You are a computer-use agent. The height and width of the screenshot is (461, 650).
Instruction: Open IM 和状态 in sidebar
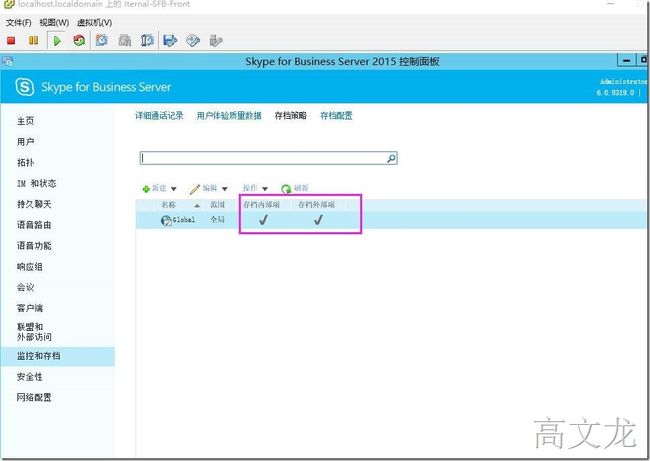pyautogui.click(x=36, y=183)
